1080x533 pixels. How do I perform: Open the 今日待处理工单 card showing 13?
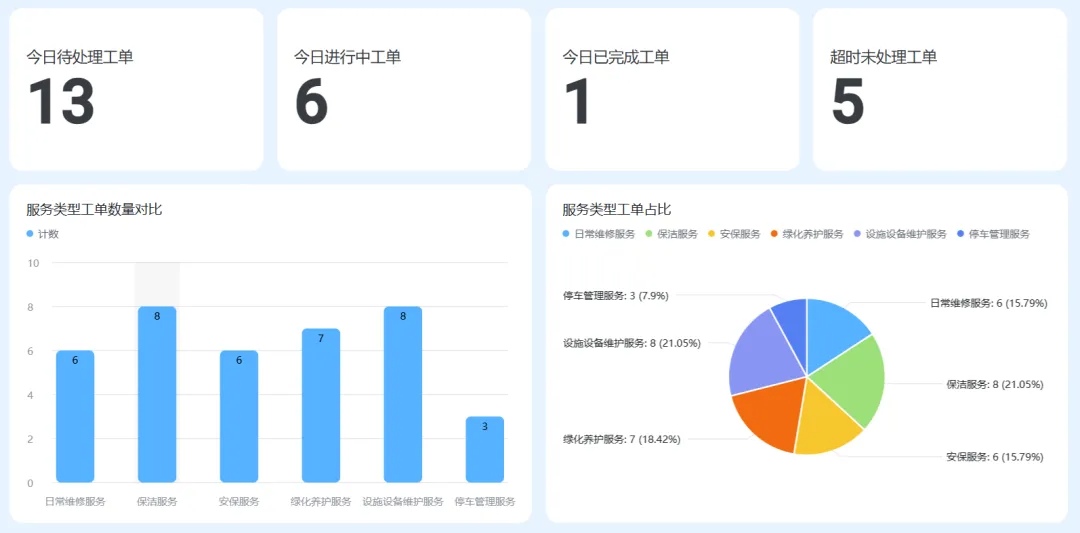136,89
